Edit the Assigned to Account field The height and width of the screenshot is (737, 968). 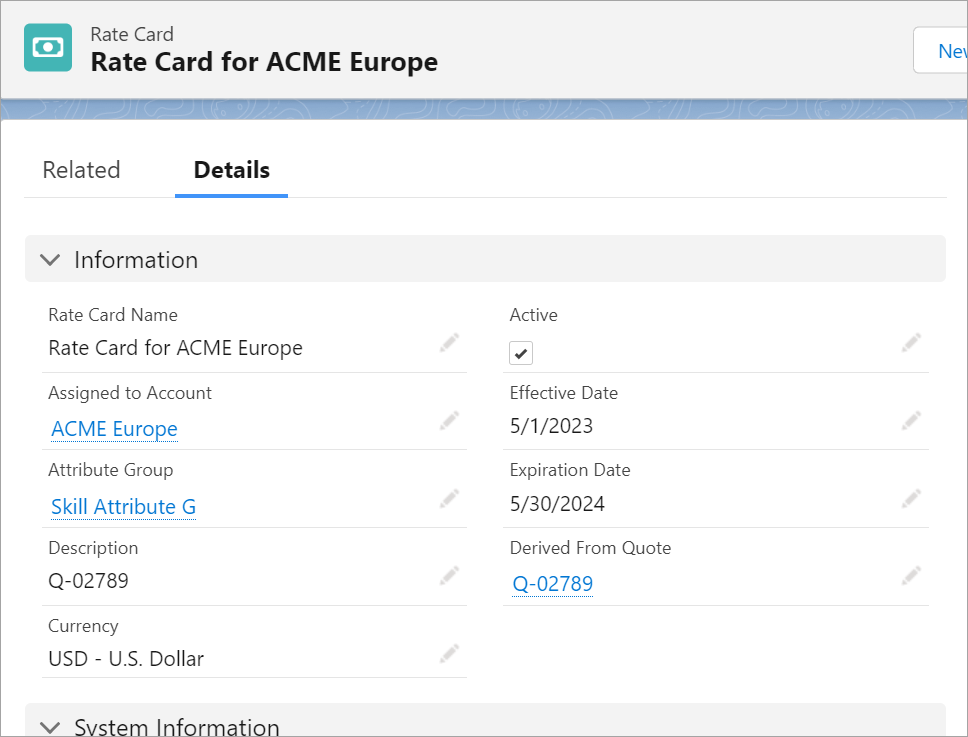pos(449,421)
